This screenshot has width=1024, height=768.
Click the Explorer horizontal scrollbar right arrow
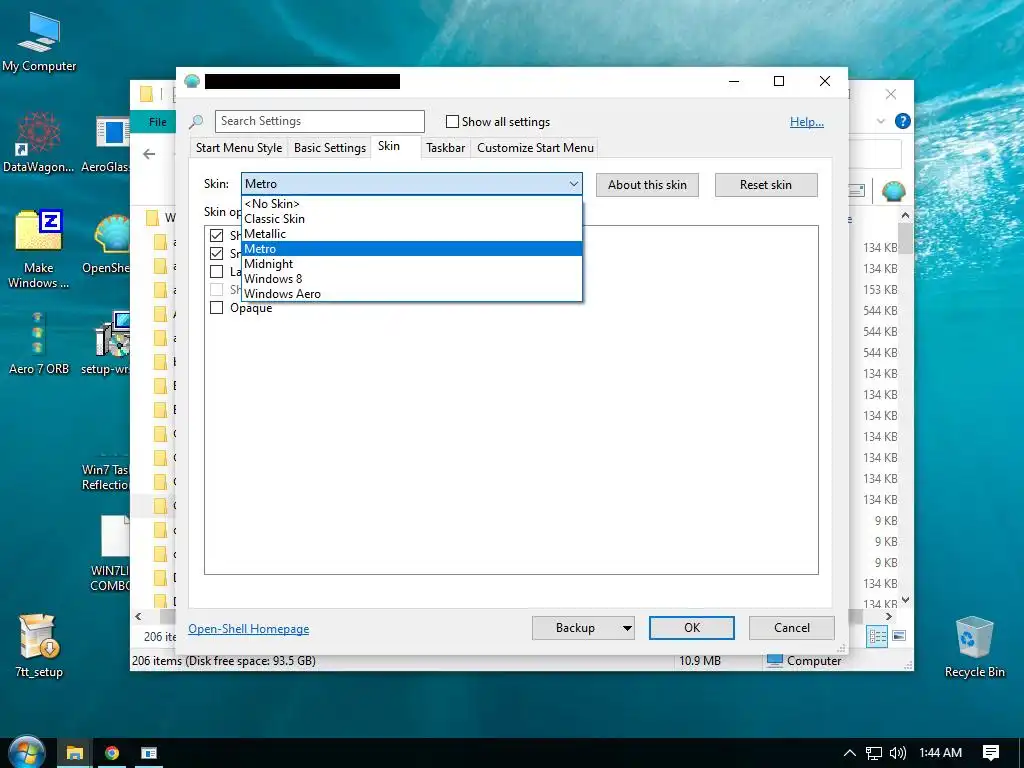tap(889, 616)
